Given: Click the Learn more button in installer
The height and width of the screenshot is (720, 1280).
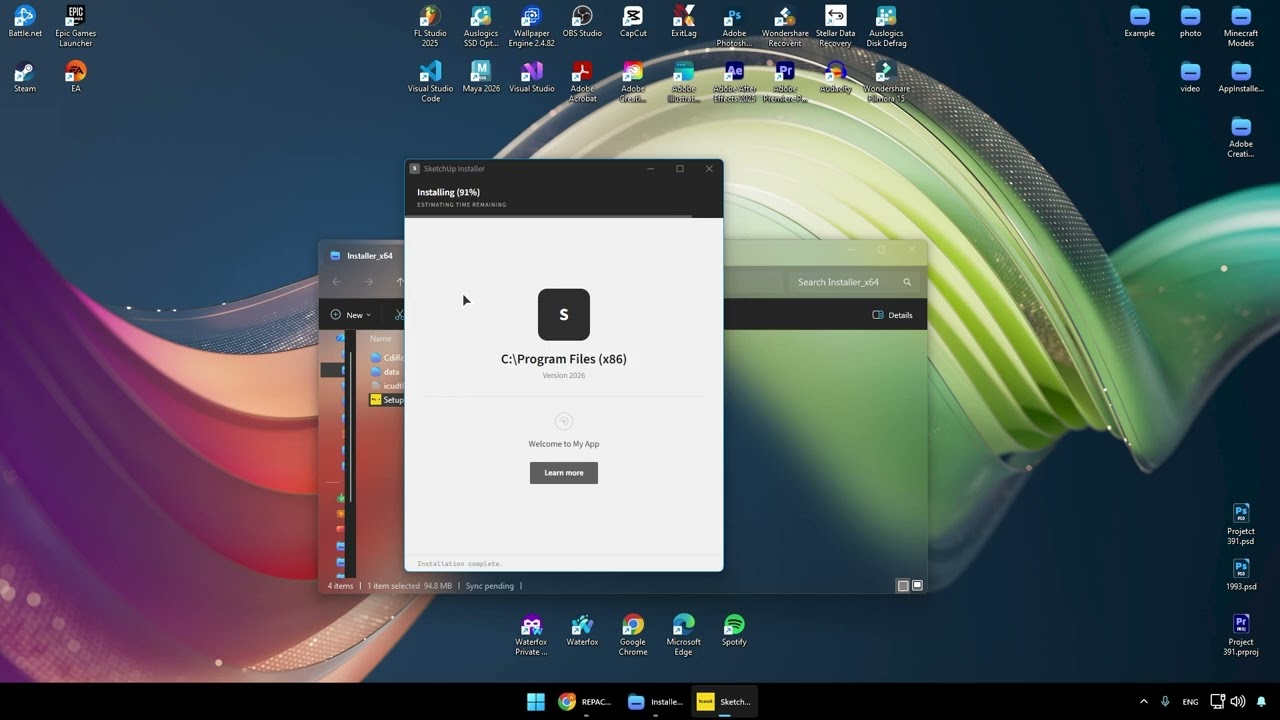Looking at the screenshot, I should pos(564,473).
